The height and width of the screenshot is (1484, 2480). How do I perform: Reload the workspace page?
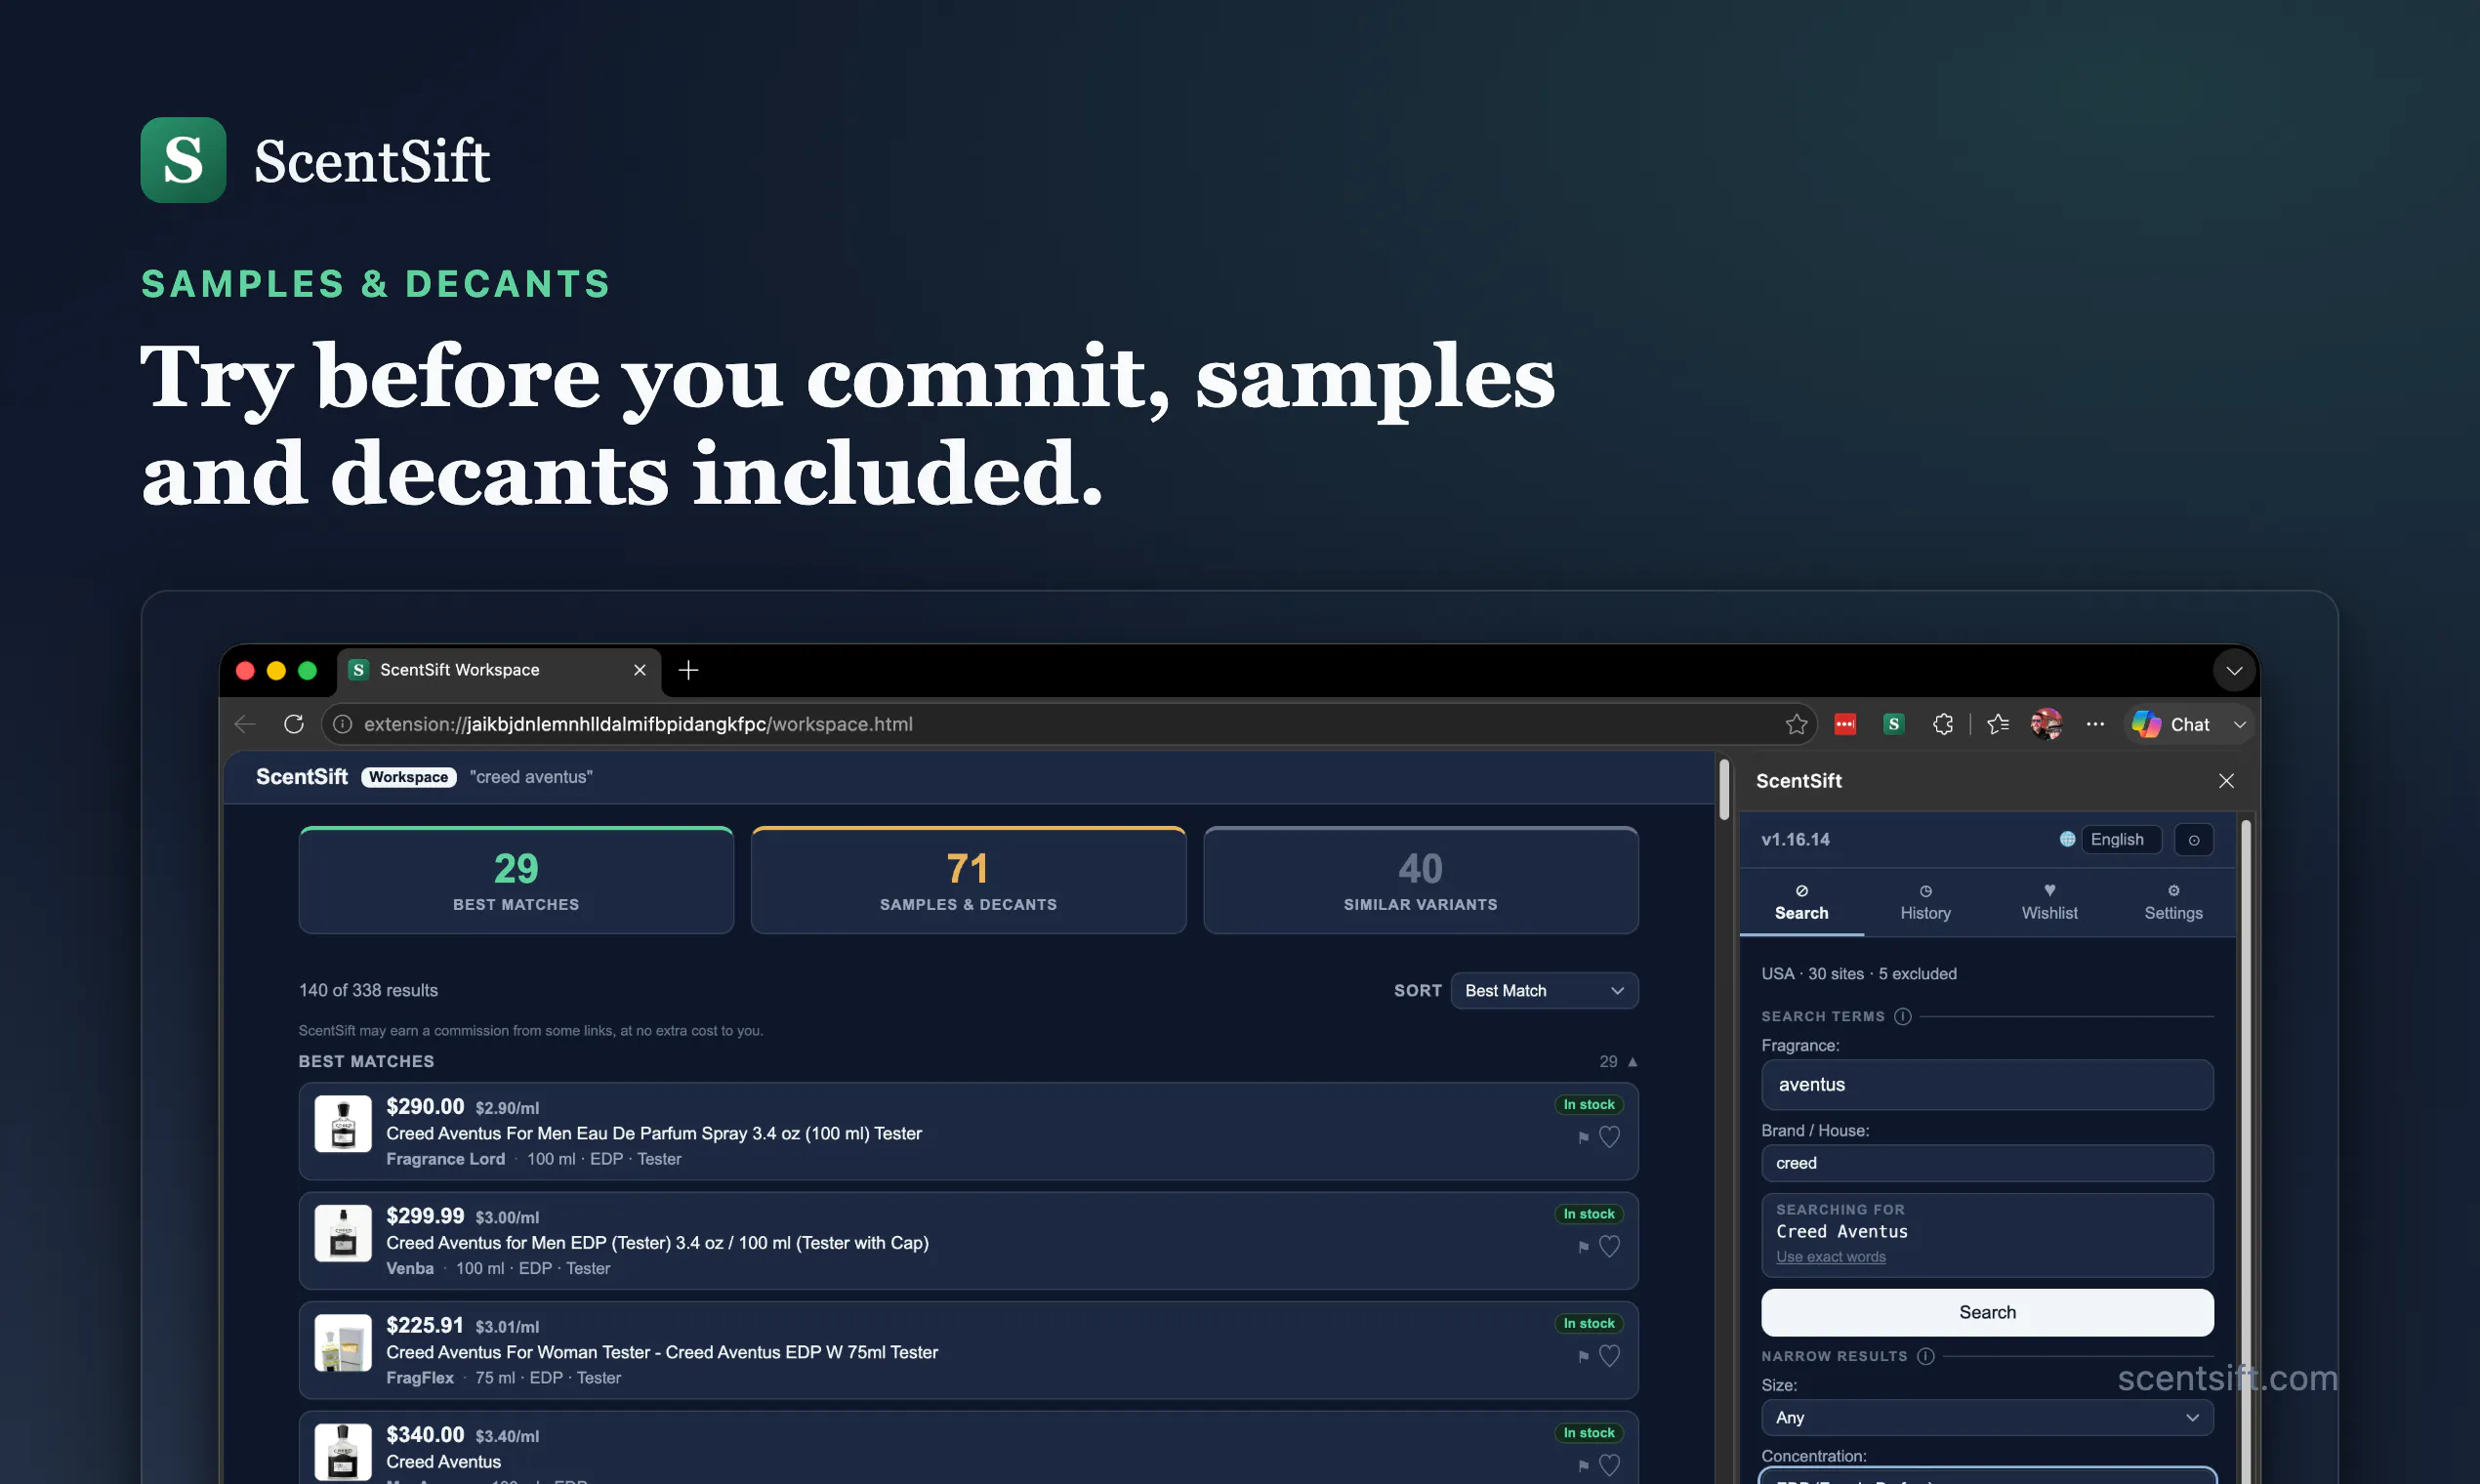point(293,724)
